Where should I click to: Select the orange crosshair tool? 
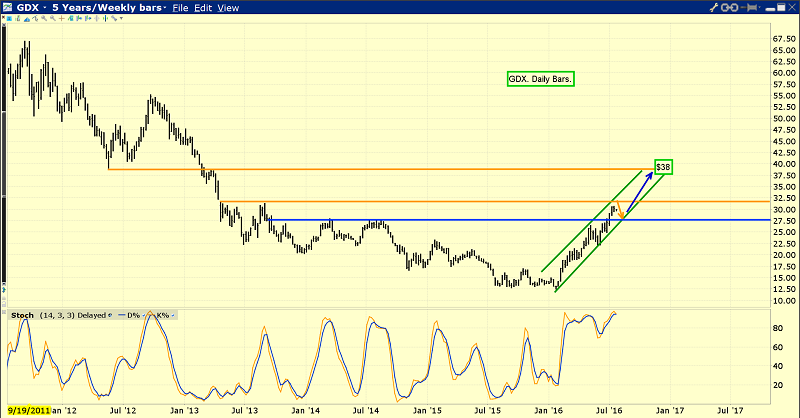(x=62, y=18)
